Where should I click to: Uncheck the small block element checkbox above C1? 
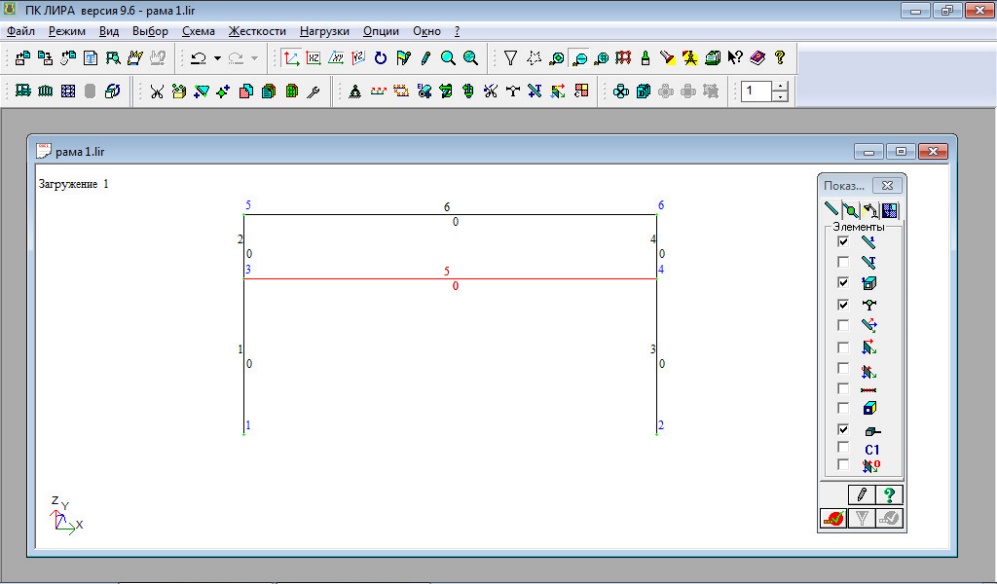pos(843,429)
